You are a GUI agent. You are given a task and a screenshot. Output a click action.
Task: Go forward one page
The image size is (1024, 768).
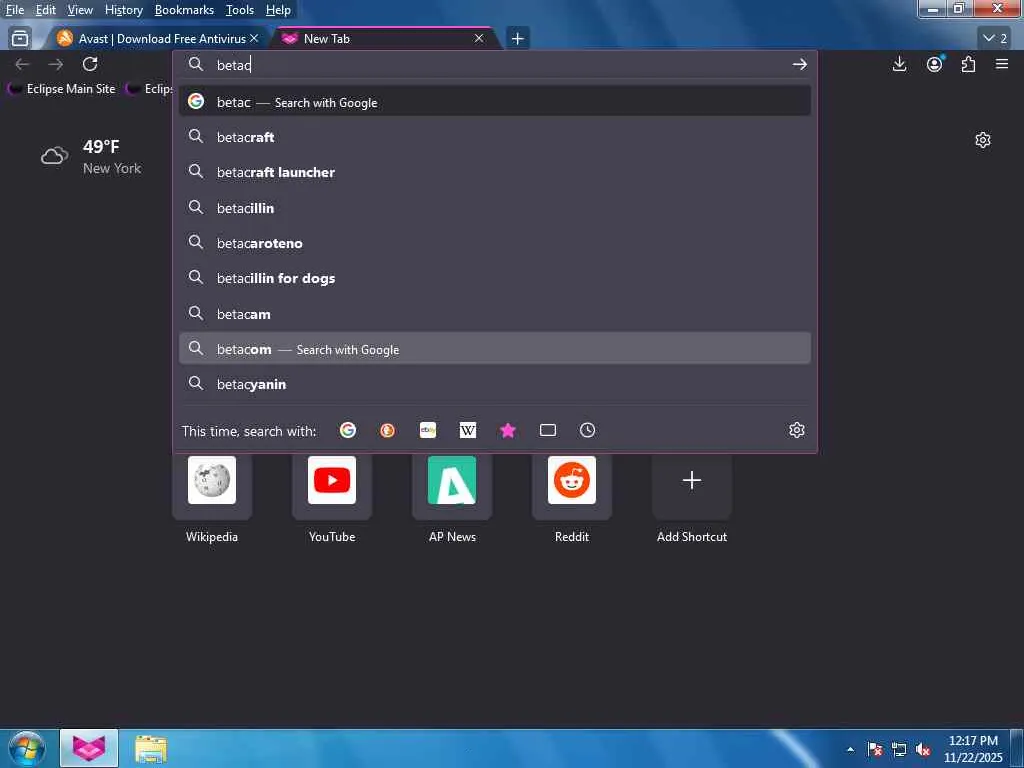click(x=56, y=64)
